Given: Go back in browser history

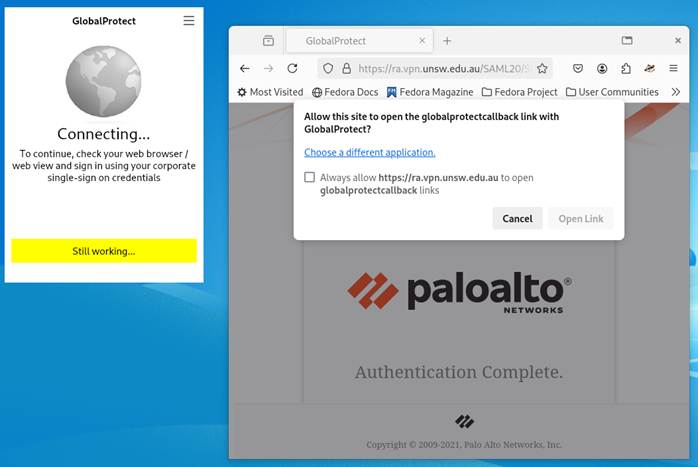Looking at the screenshot, I should [x=244, y=69].
